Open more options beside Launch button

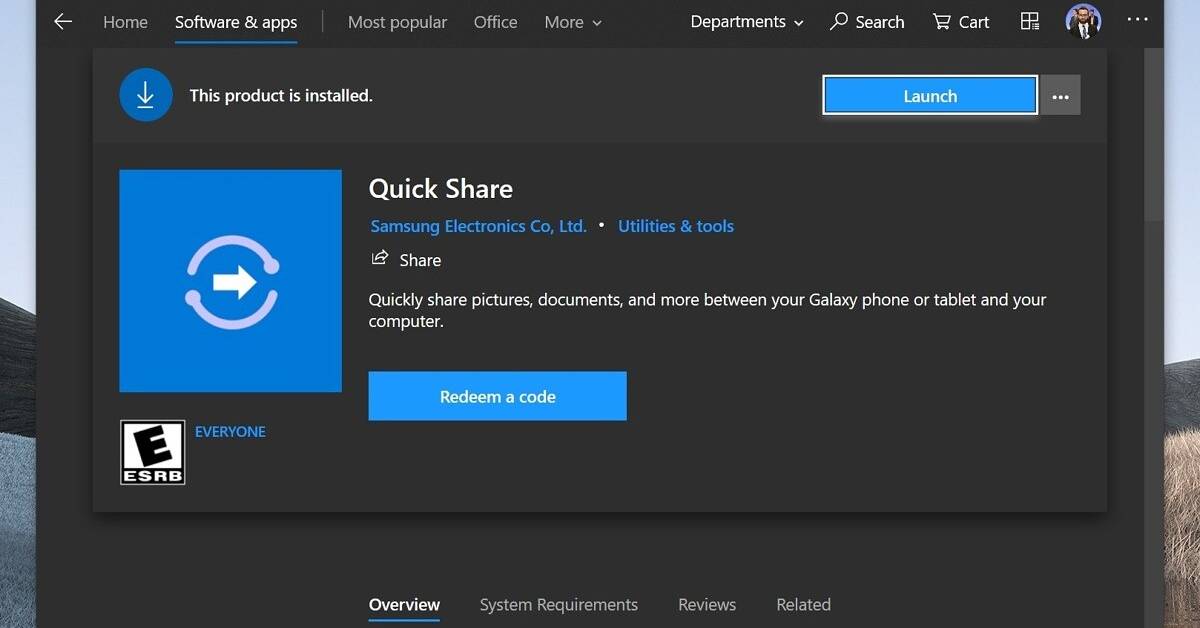1060,96
